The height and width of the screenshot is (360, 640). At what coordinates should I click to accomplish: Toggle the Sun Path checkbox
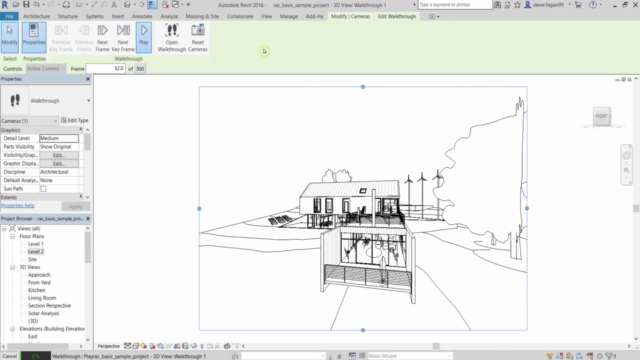43,189
